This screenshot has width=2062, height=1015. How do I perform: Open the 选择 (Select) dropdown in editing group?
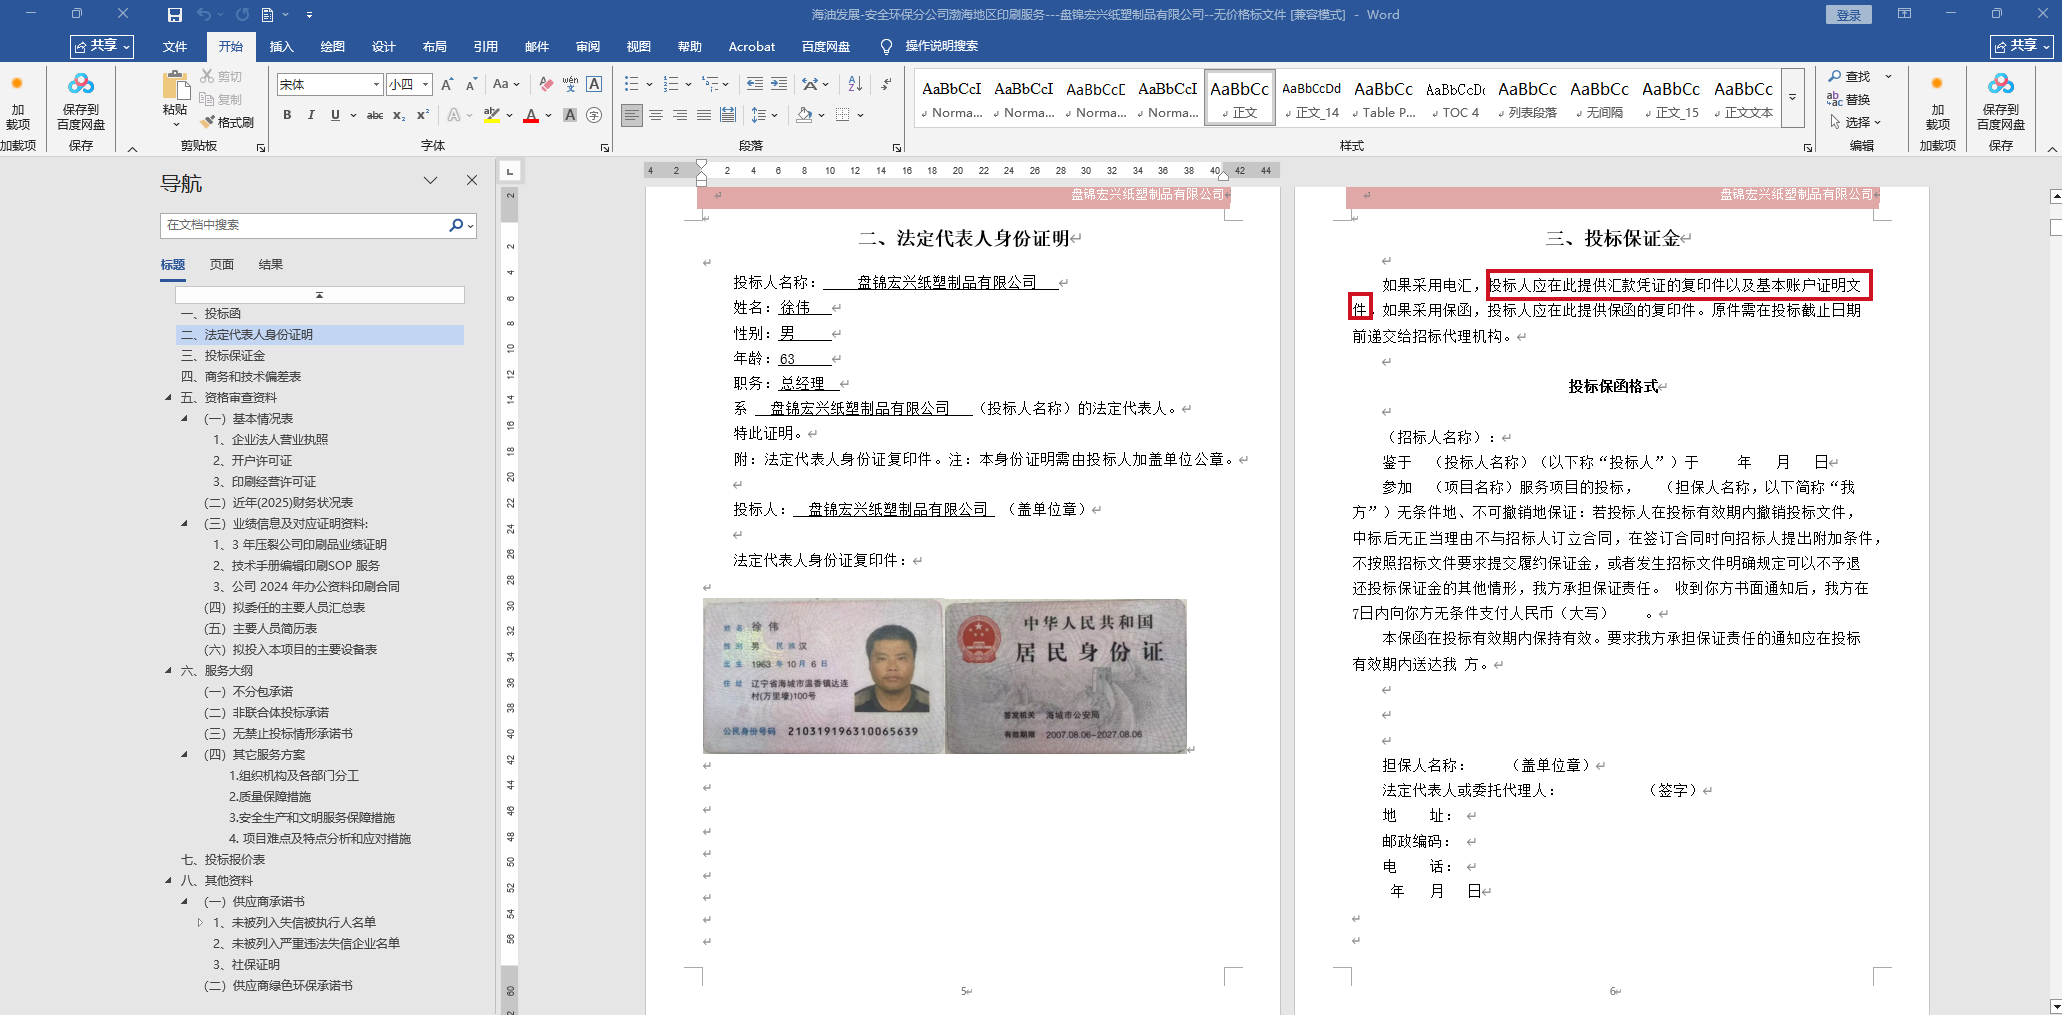coord(1857,122)
